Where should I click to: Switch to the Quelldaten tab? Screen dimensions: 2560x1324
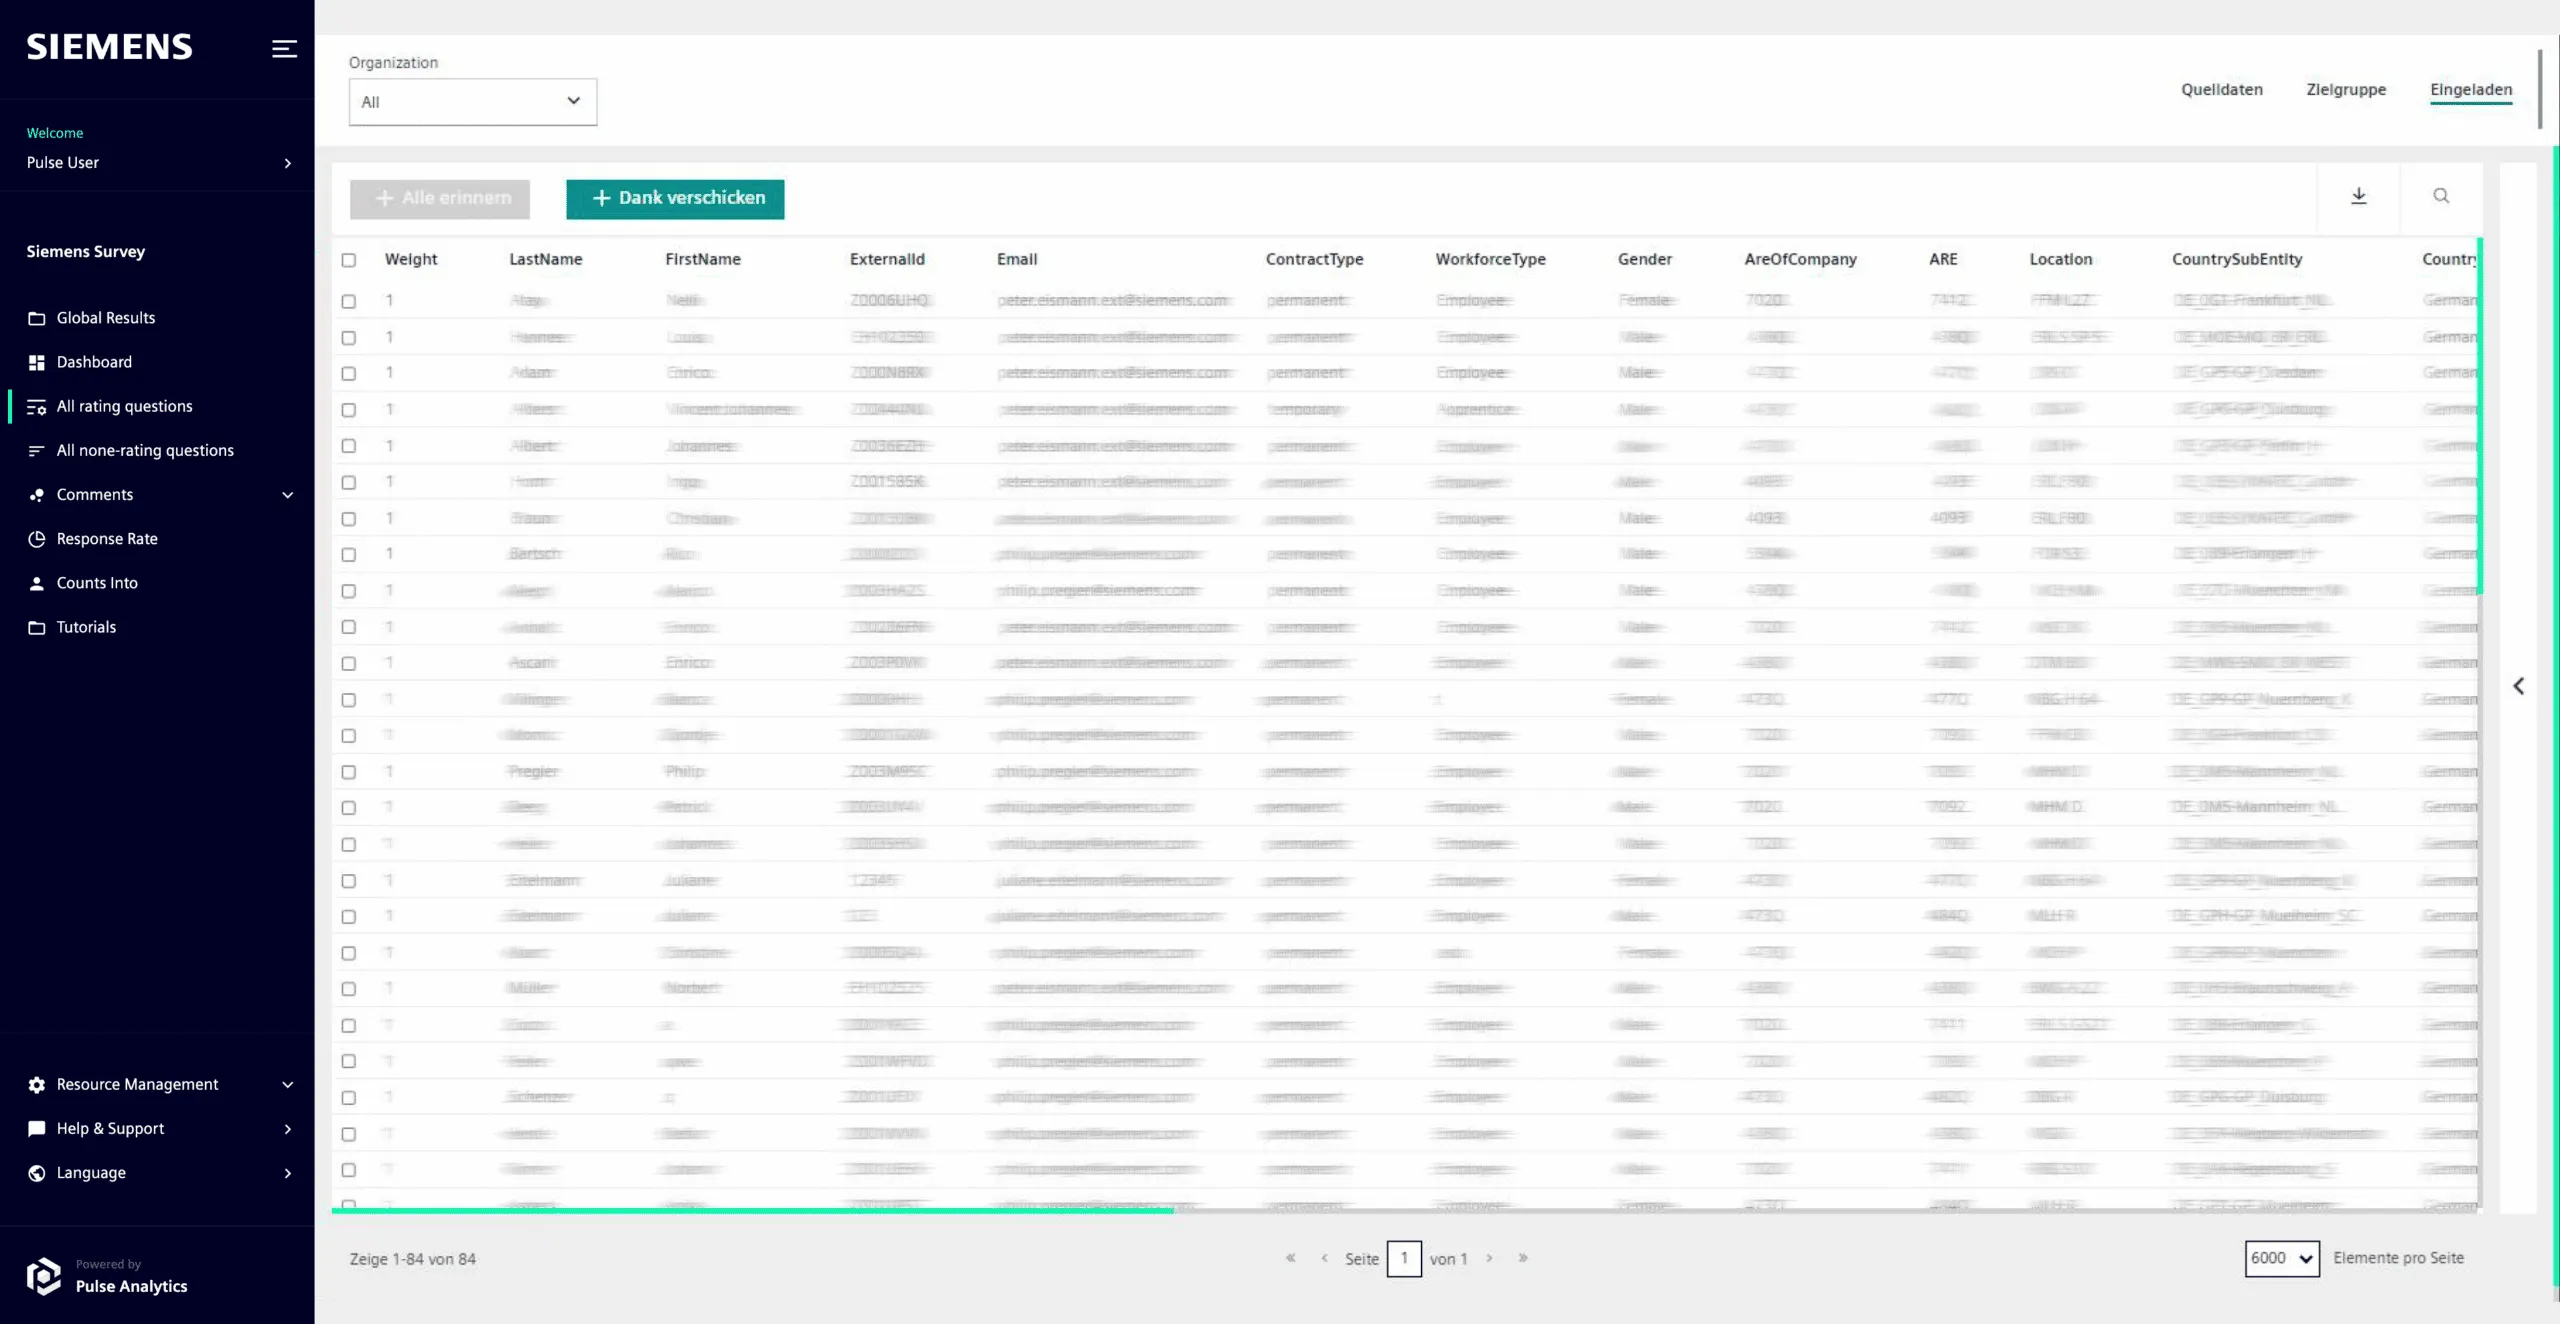tap(2221, 89)
